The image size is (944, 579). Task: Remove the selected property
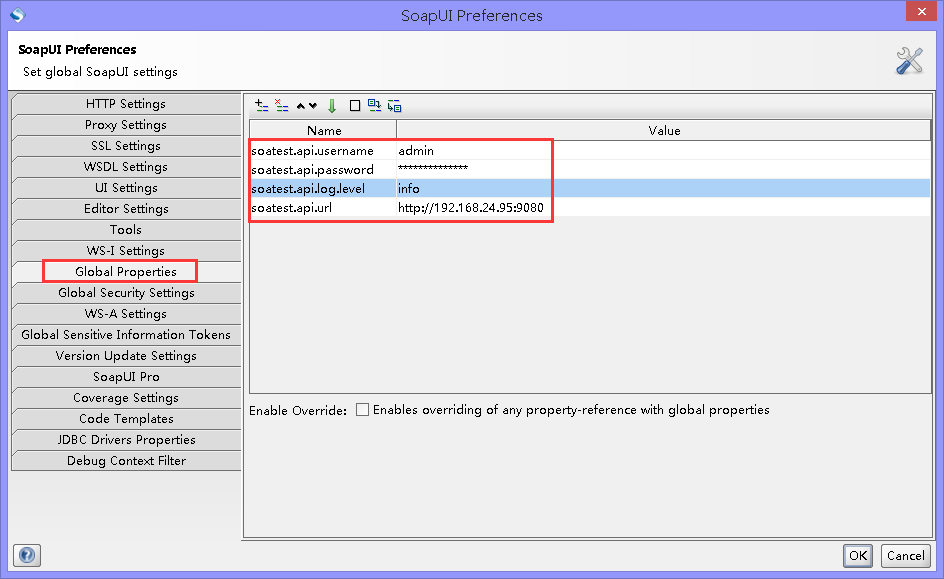(x=281, y=106)
